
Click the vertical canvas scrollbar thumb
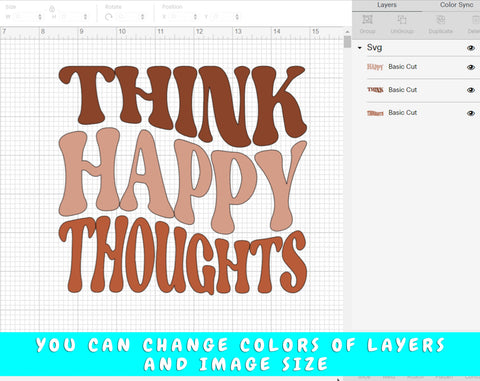347,42
